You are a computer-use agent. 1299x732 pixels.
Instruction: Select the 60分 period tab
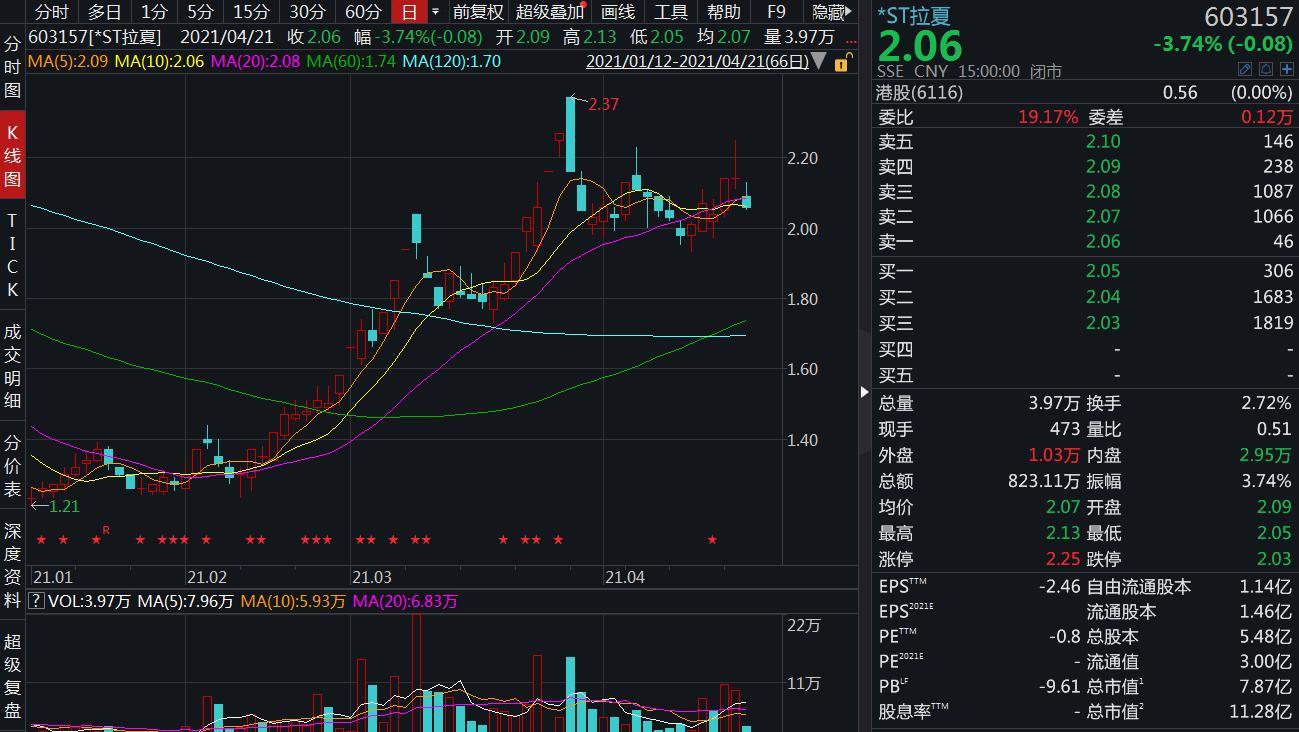[363, 12]
